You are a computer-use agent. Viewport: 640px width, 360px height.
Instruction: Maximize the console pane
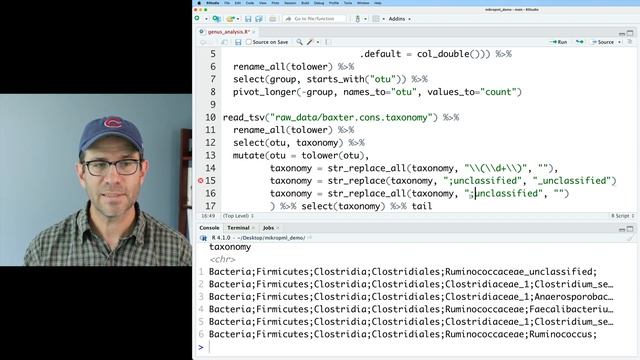[x=630, y=229]
